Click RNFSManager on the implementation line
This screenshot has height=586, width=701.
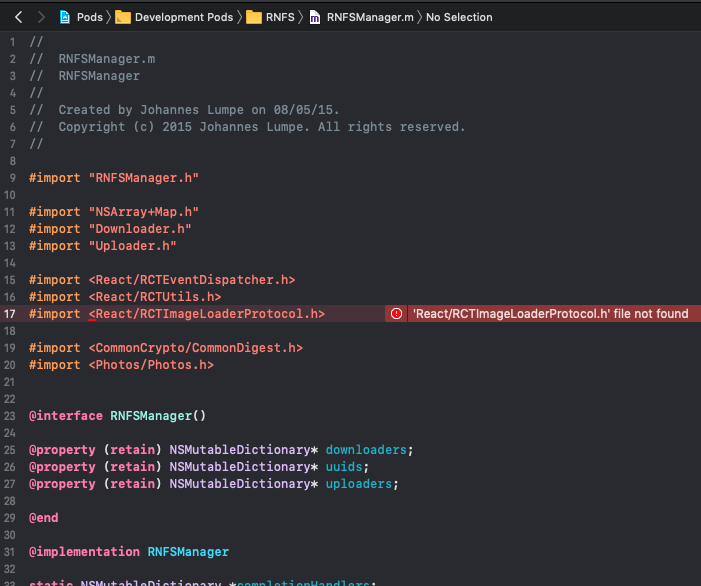(188, 552)
